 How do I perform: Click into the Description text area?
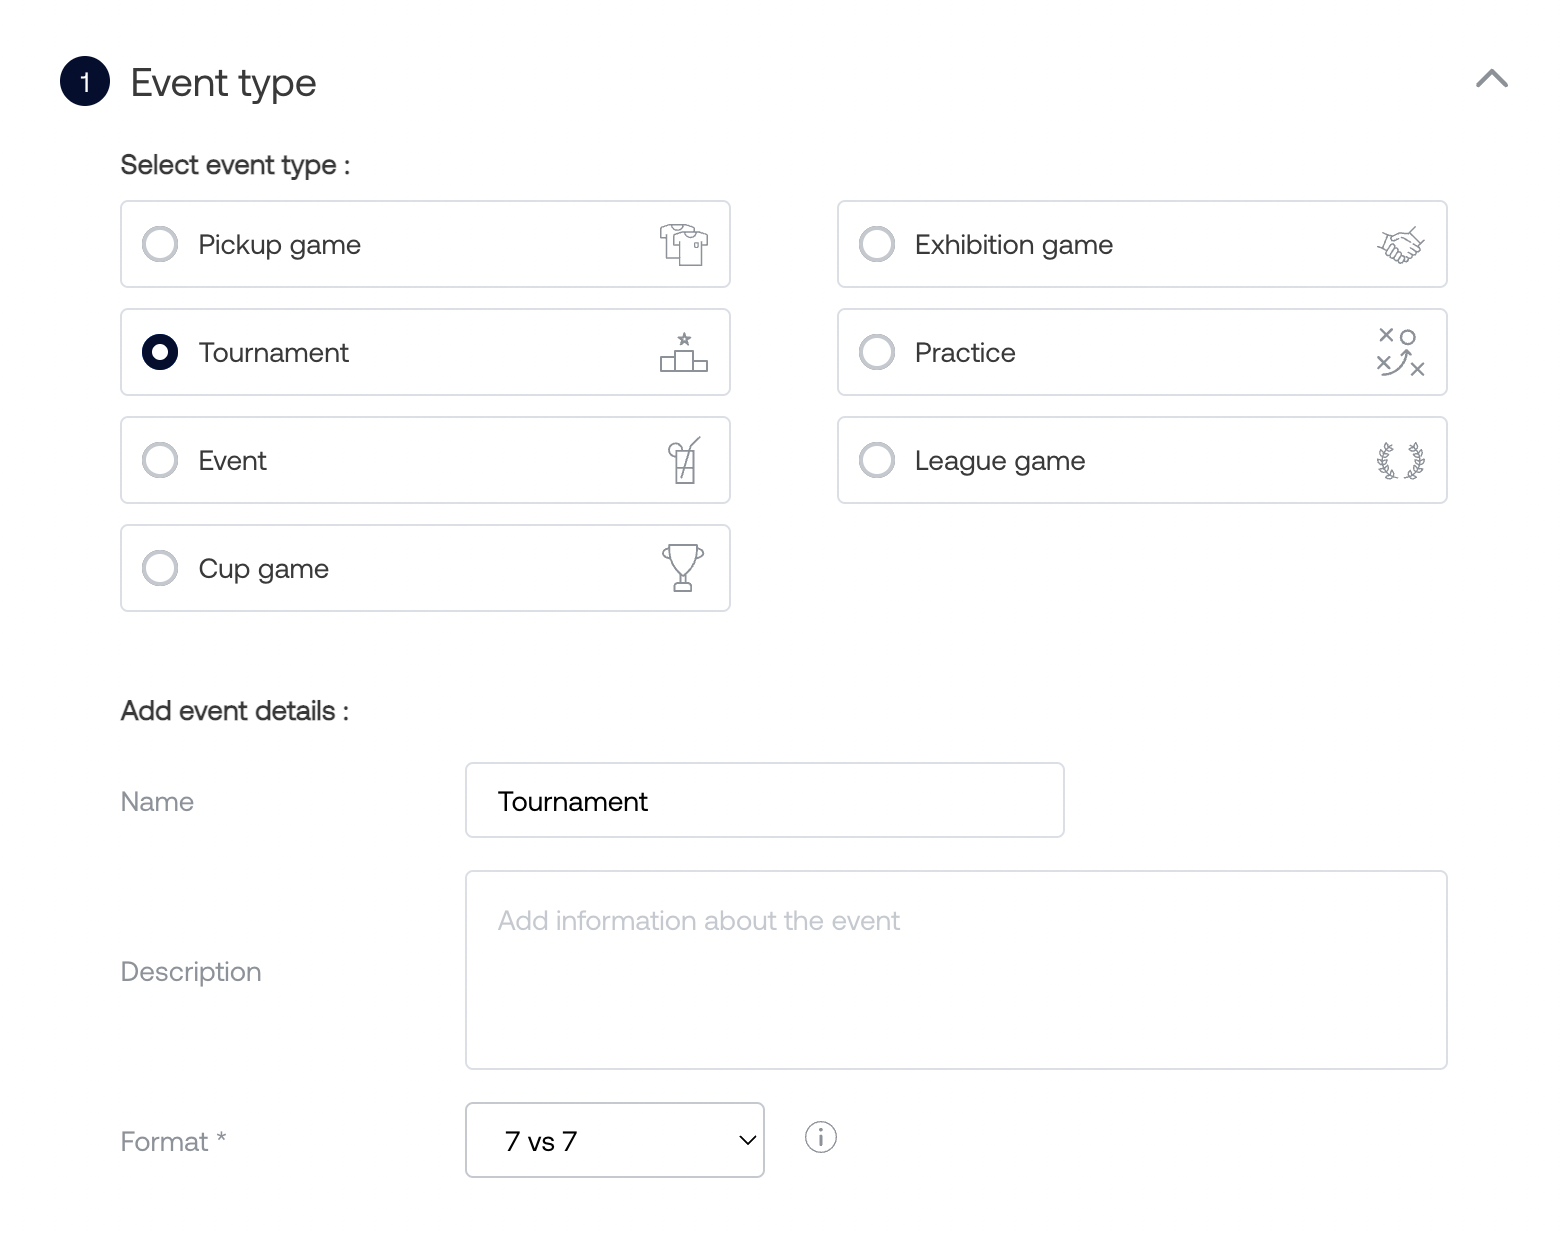(x=955, y=970)
